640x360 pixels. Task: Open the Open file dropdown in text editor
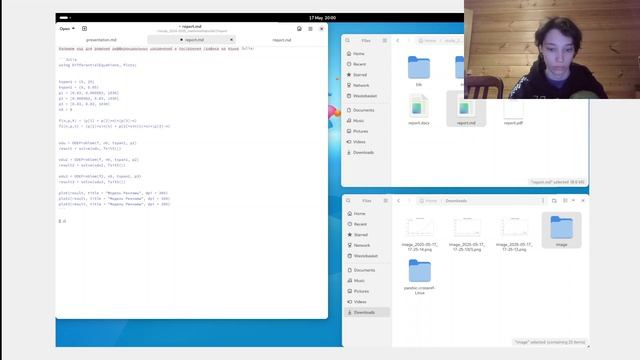67,29
